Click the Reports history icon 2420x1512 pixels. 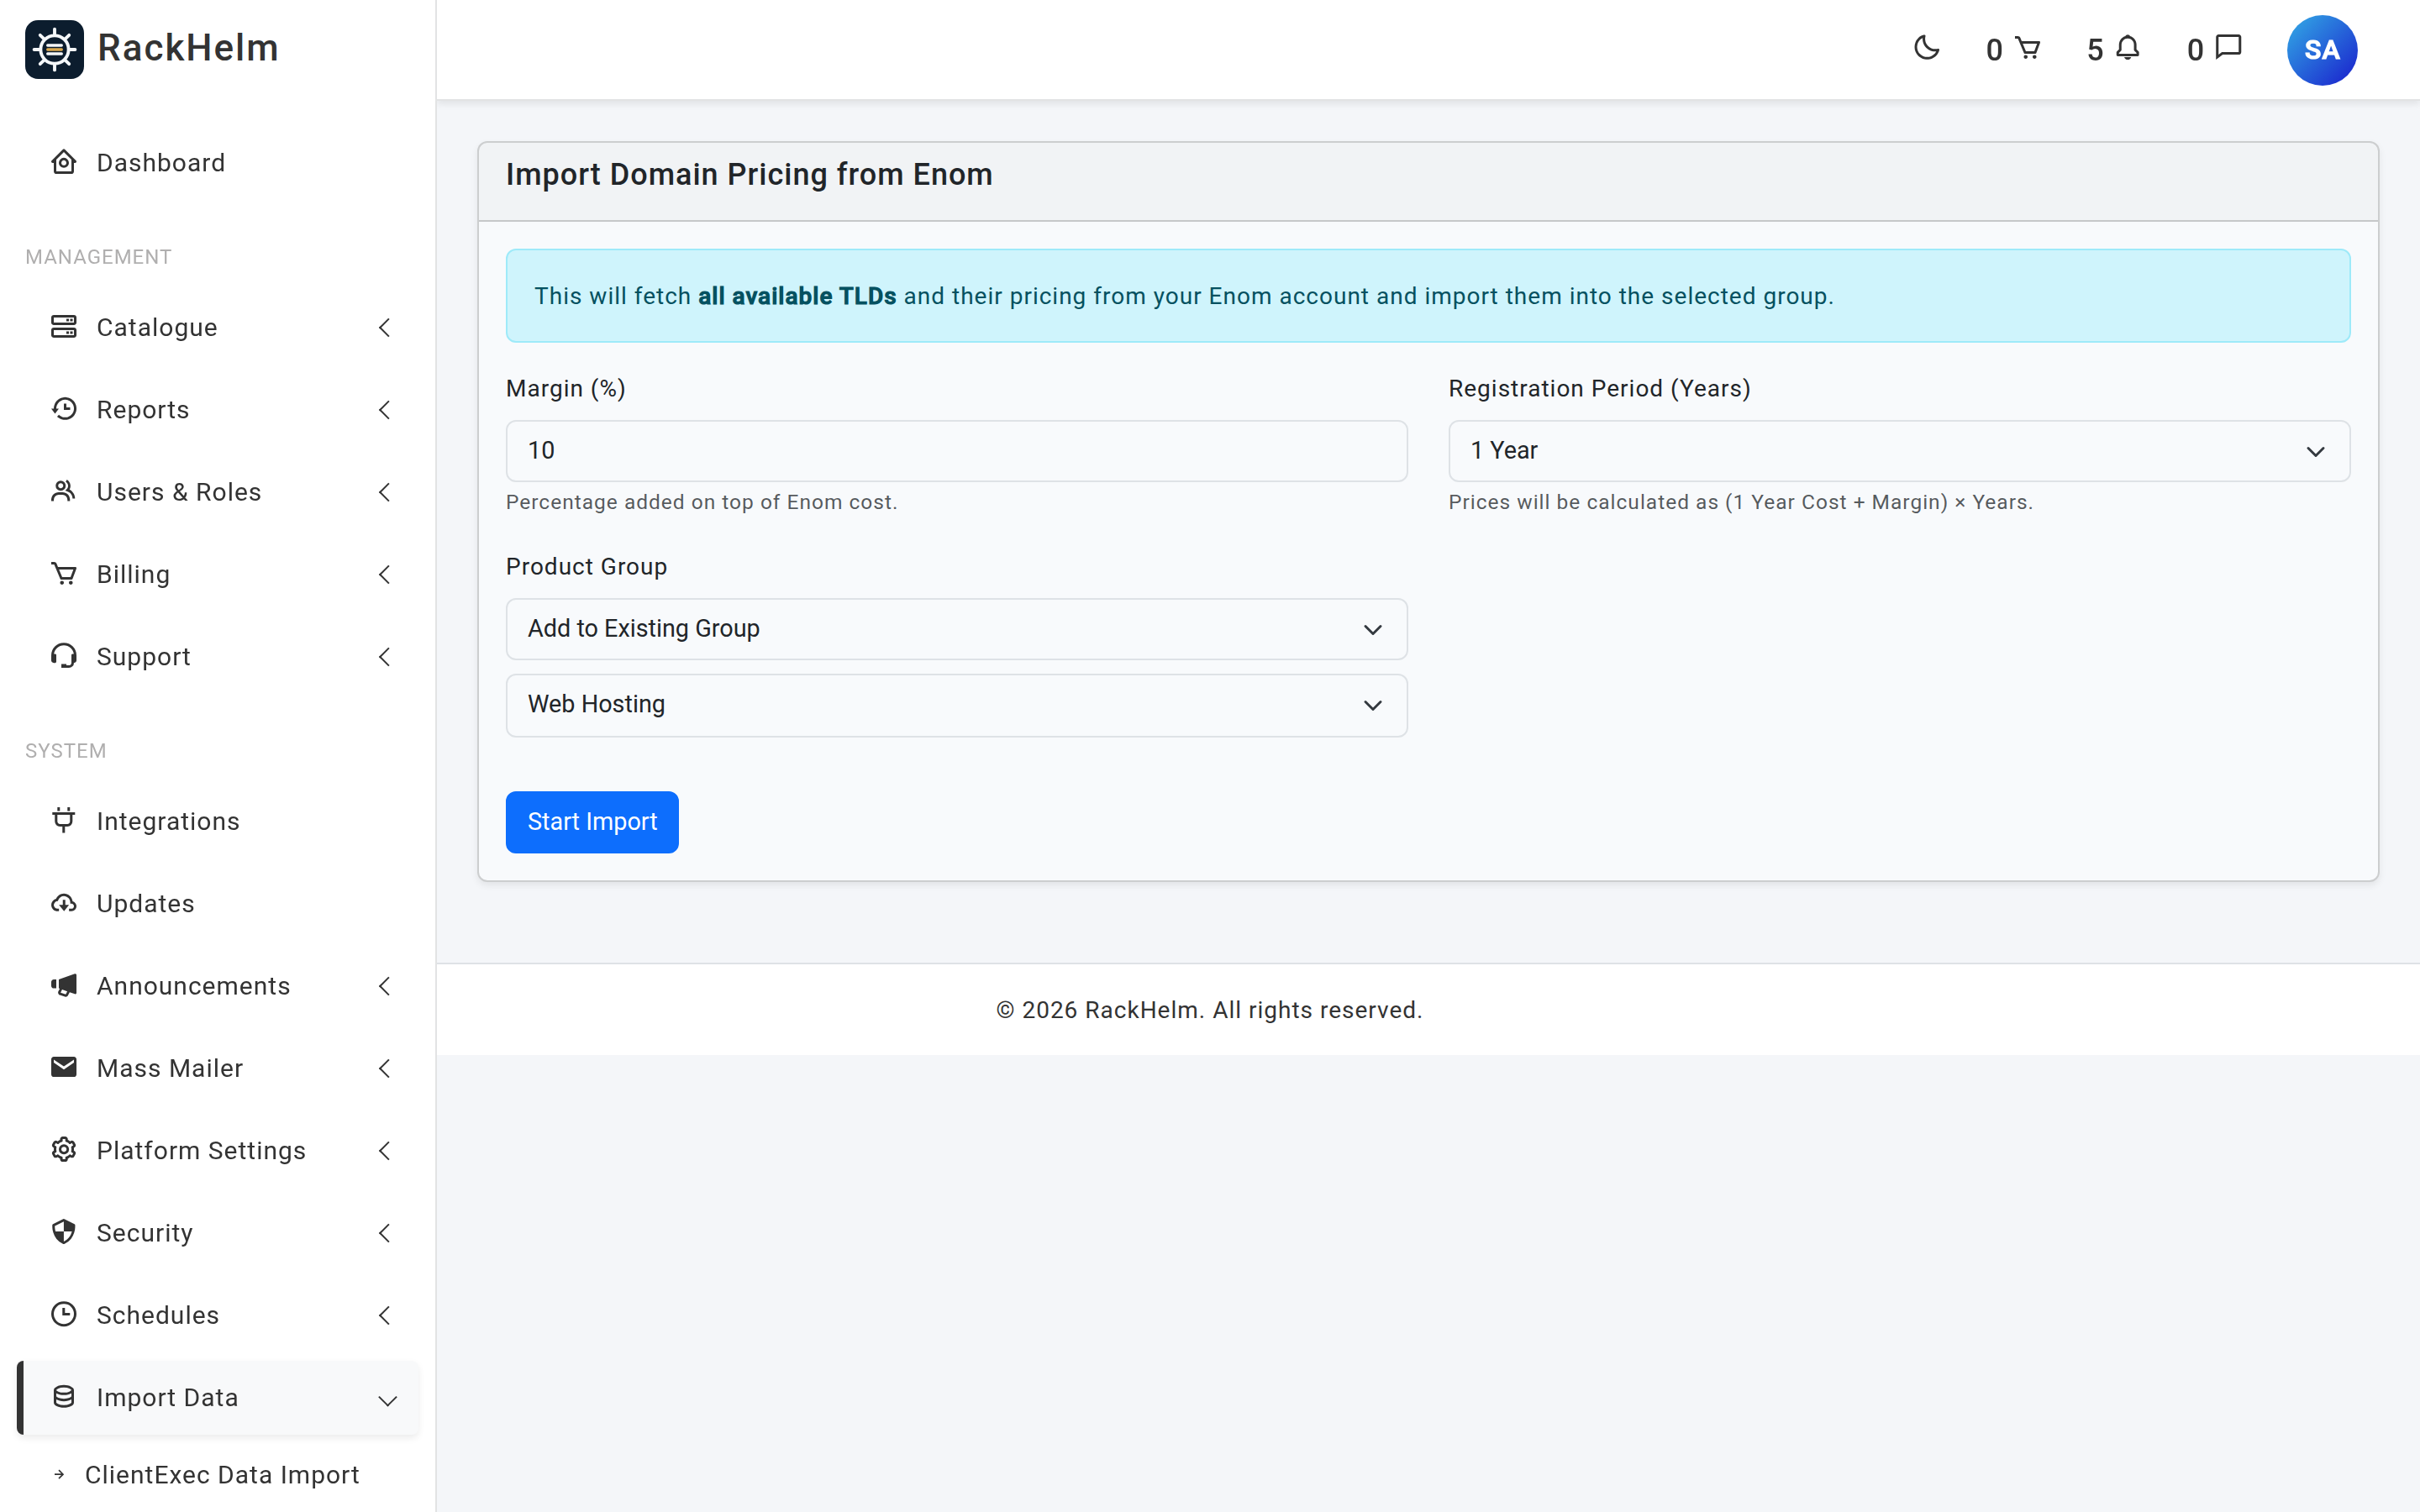[x=64, y=409]
